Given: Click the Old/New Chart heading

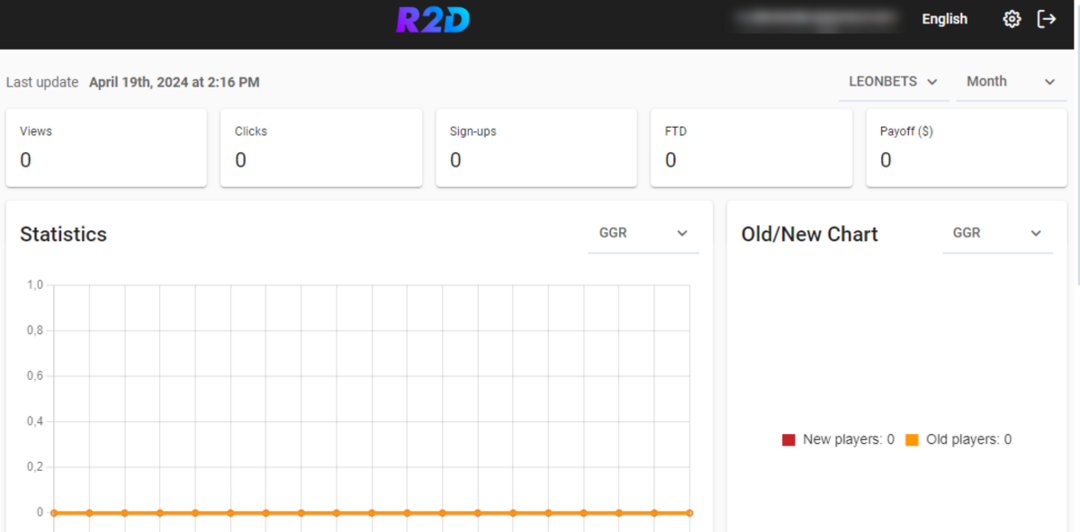Looking at the screenshot, I should point(809,234).
